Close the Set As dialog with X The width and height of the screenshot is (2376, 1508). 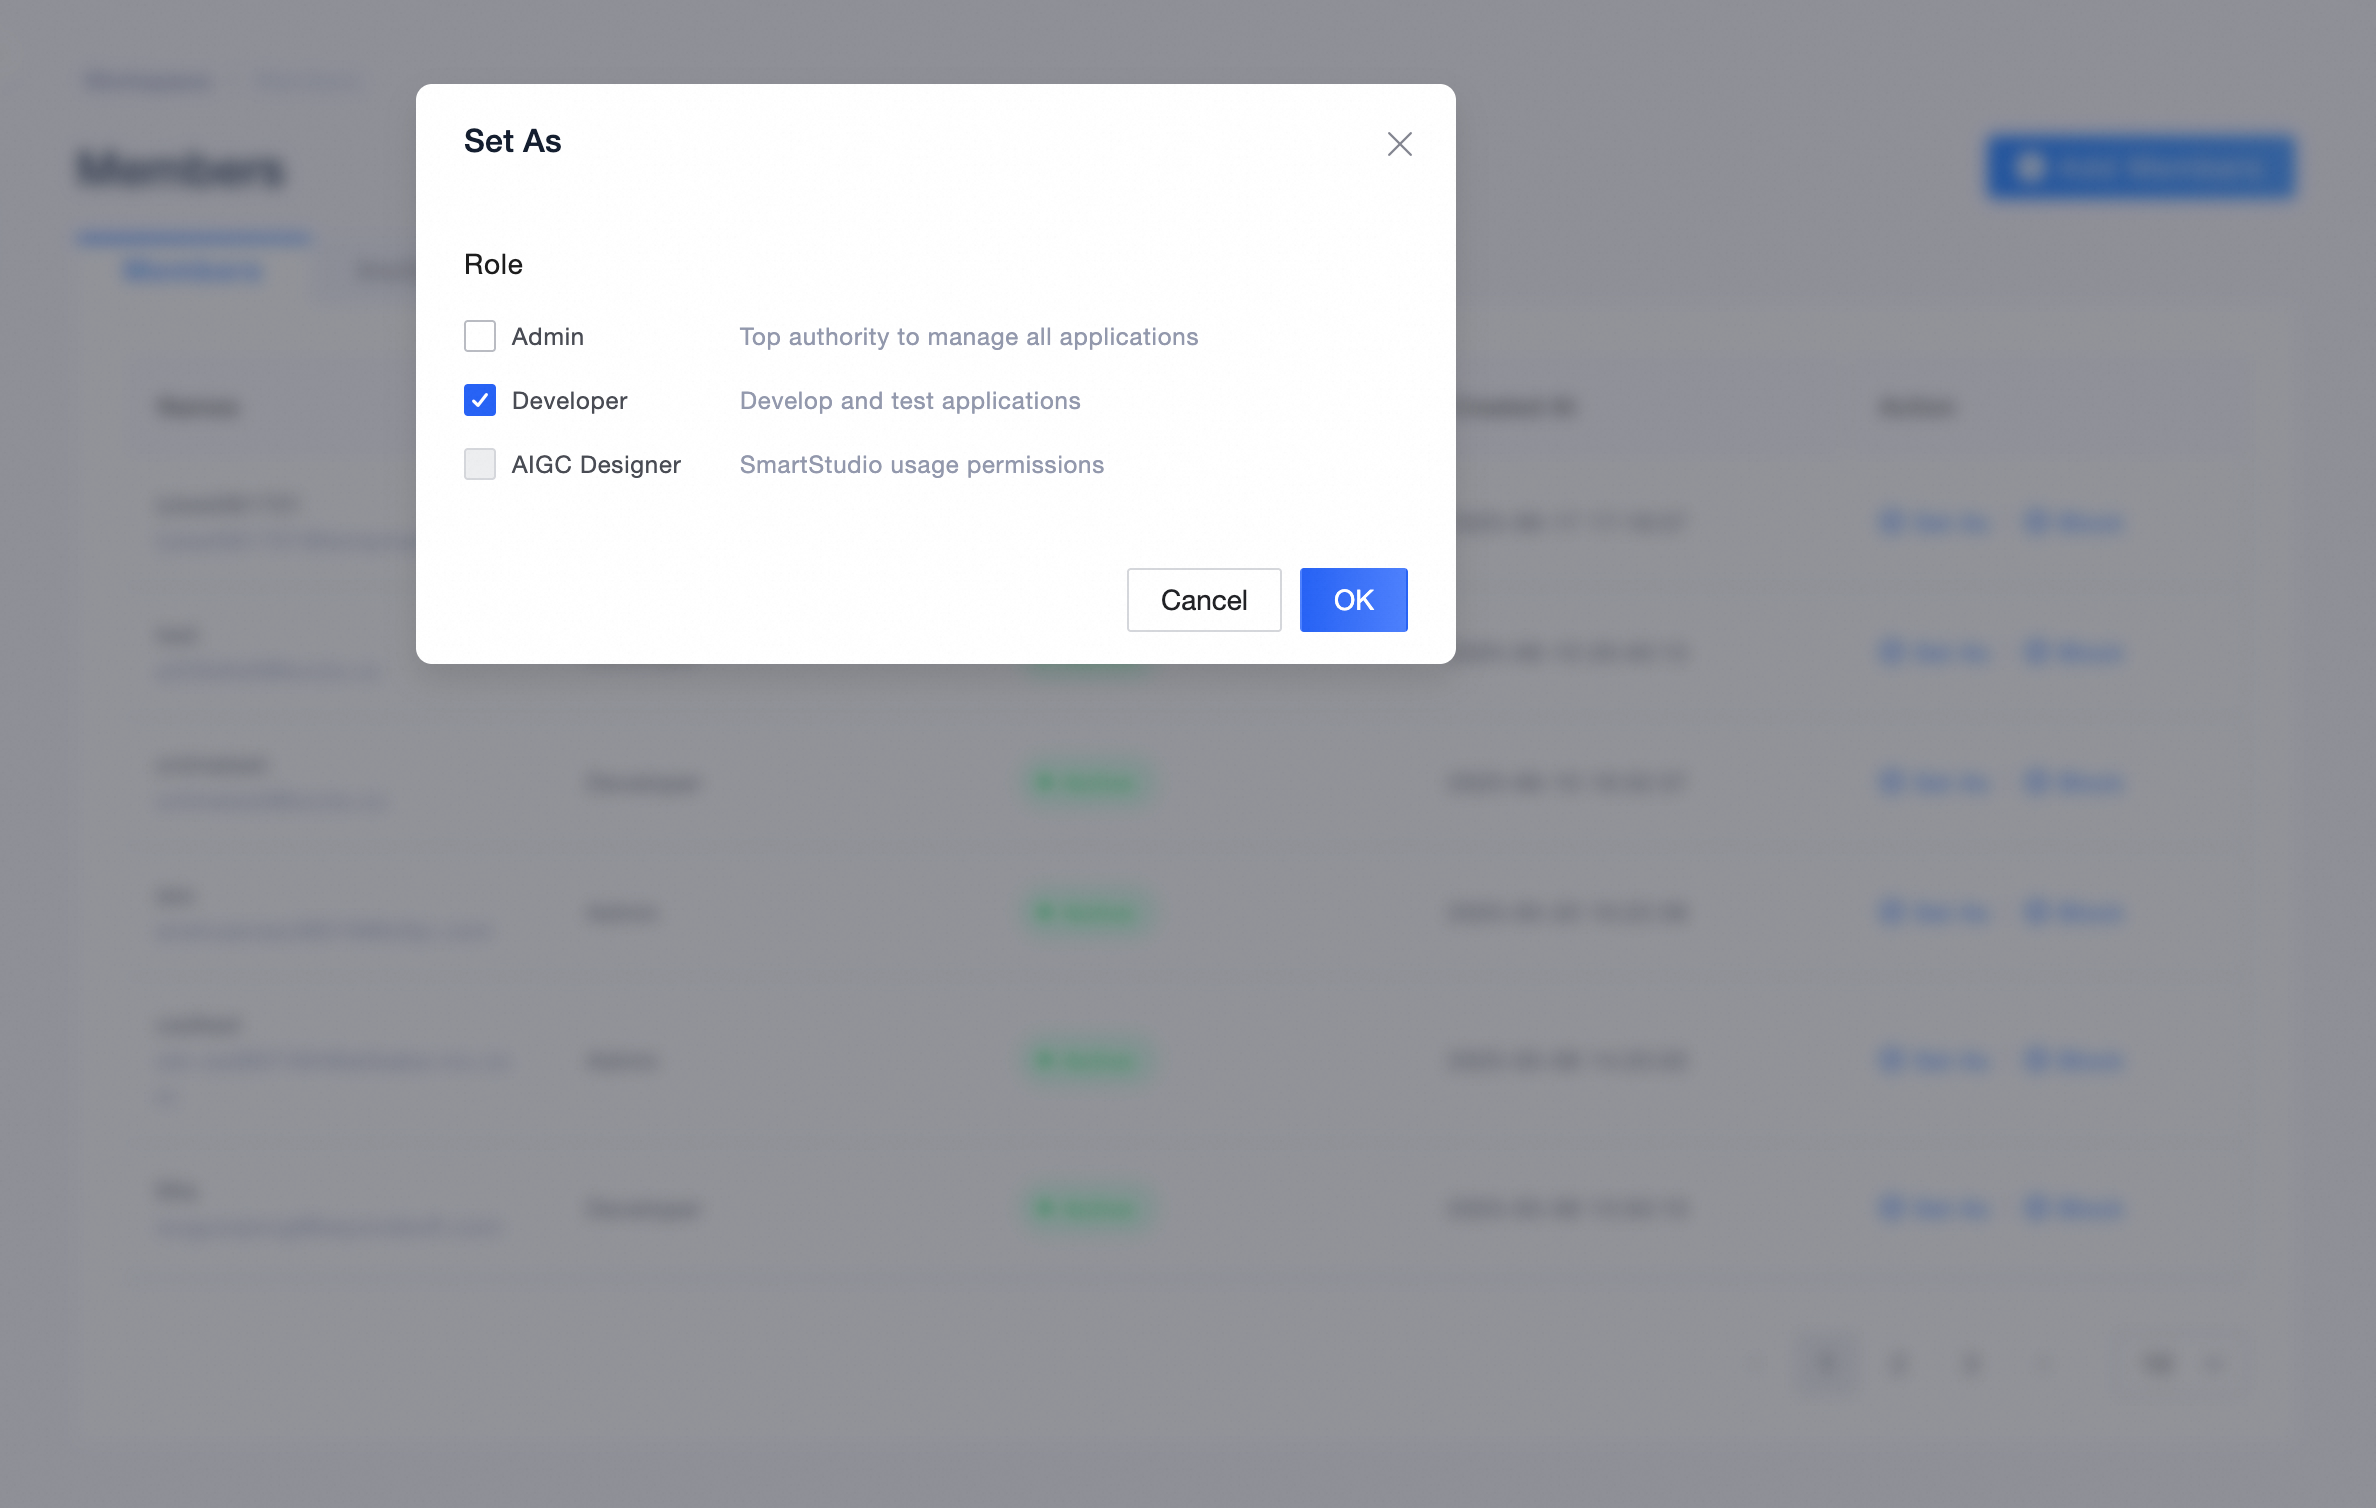tap(1399, 144)
